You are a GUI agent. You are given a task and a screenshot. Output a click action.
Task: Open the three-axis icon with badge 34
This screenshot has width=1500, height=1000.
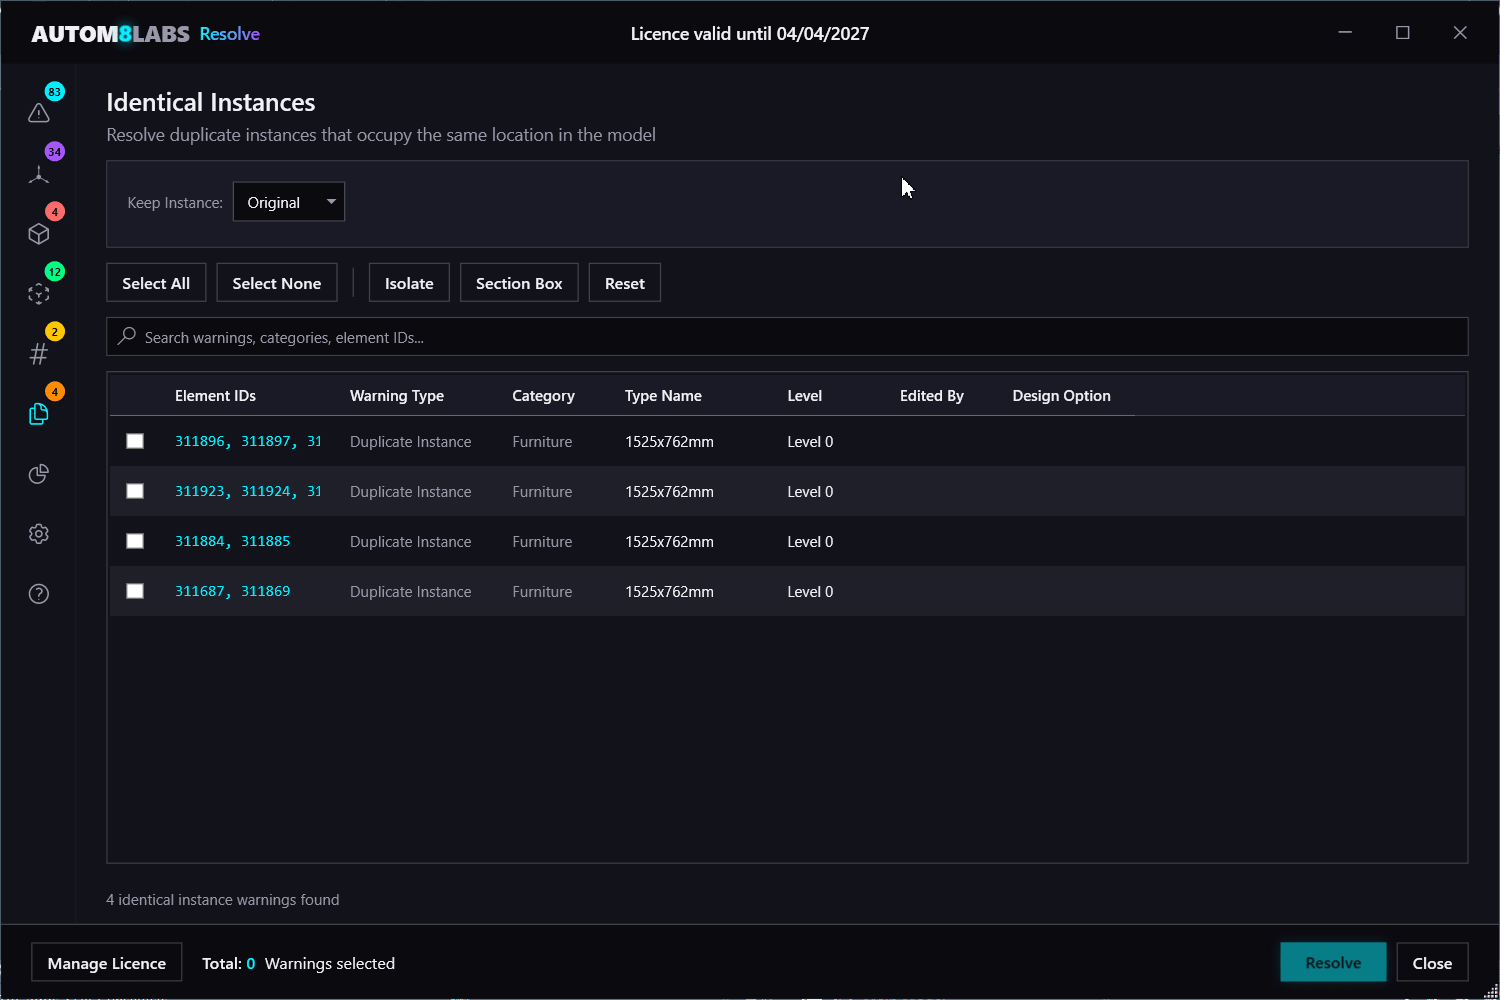(x=39, y=174)
